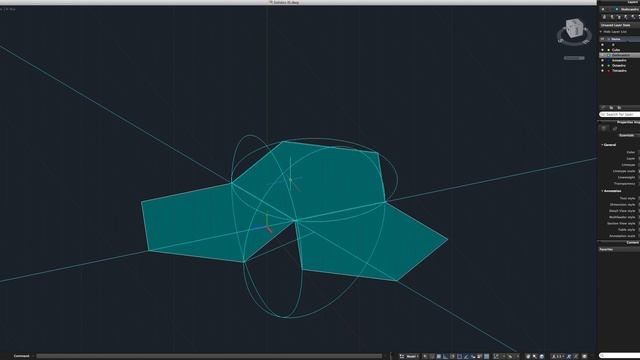Click in the Search for layer field
The height and width of the screenshot is (360, 640).
tap(620, 114)
